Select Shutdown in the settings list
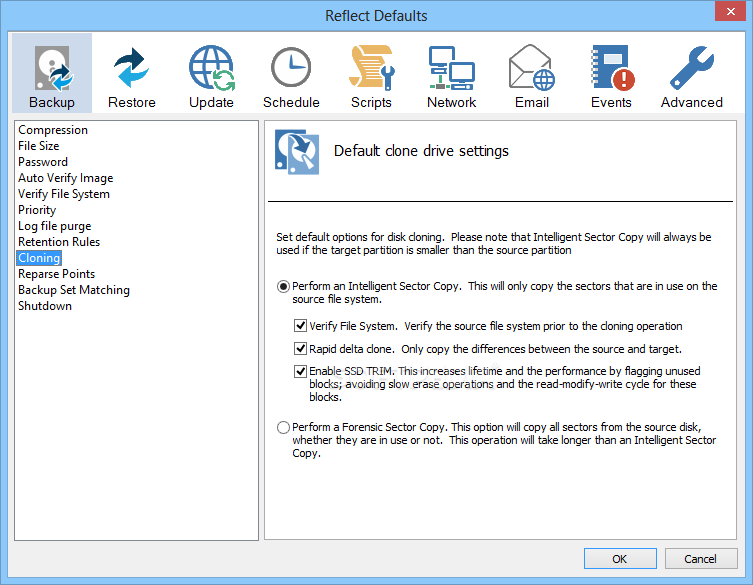This screenshot has height=585, width=753. [x=45, y=306]
